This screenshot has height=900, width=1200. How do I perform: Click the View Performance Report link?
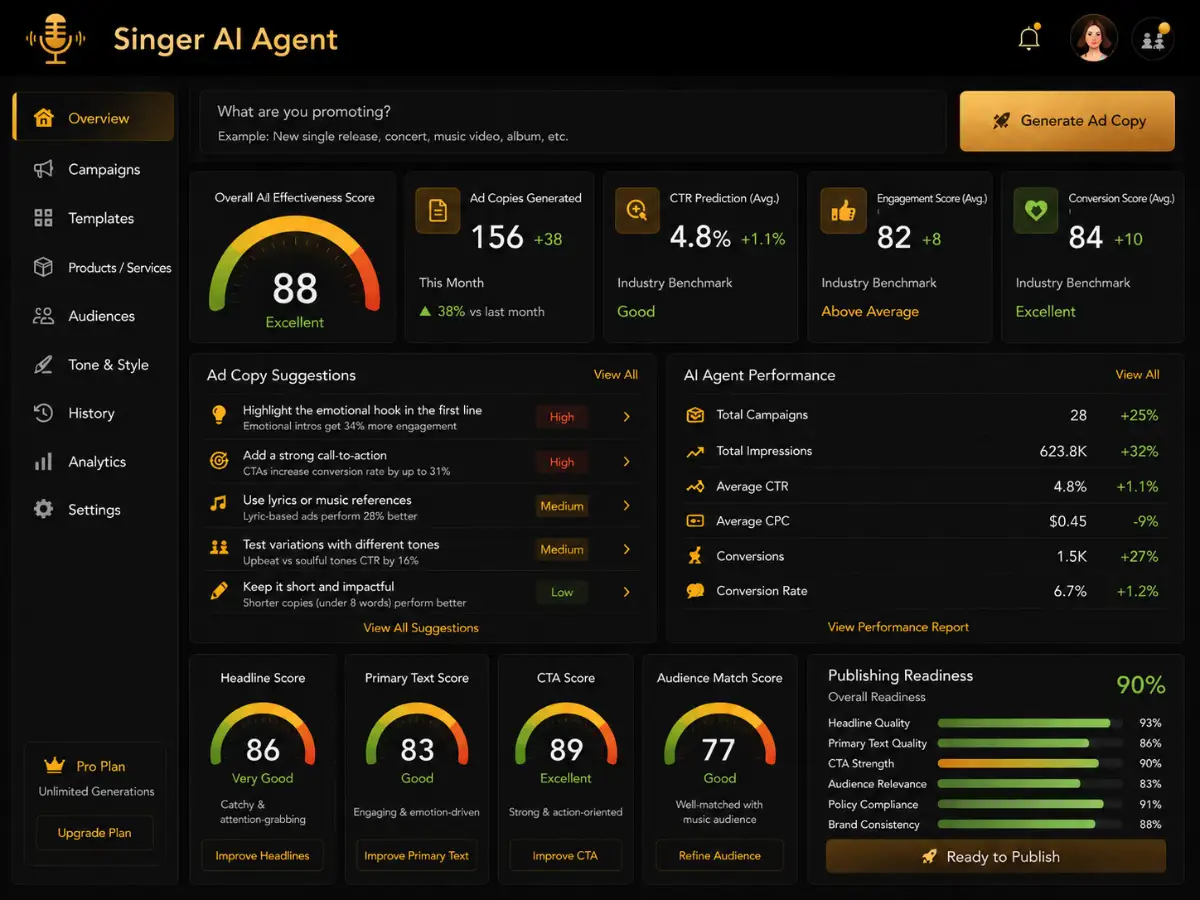(x=898, y=627)
